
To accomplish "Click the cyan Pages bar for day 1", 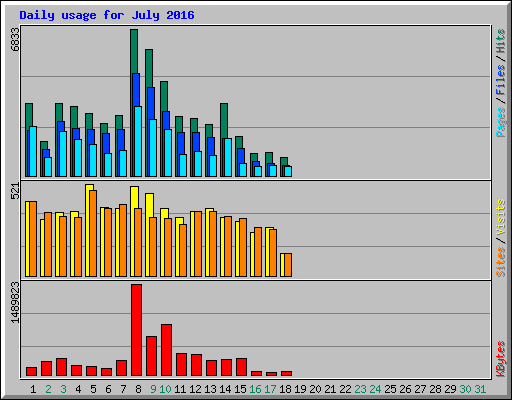I will coord(33,151).
